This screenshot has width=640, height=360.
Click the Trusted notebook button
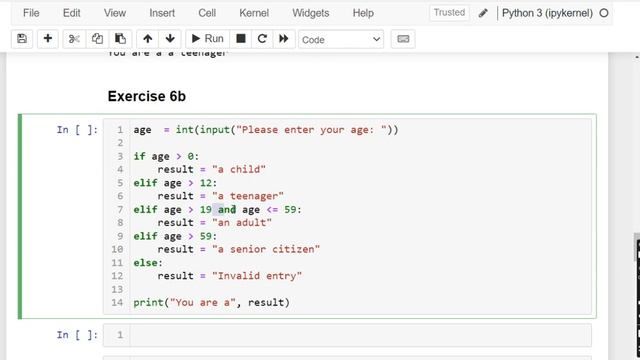point(449,13)
